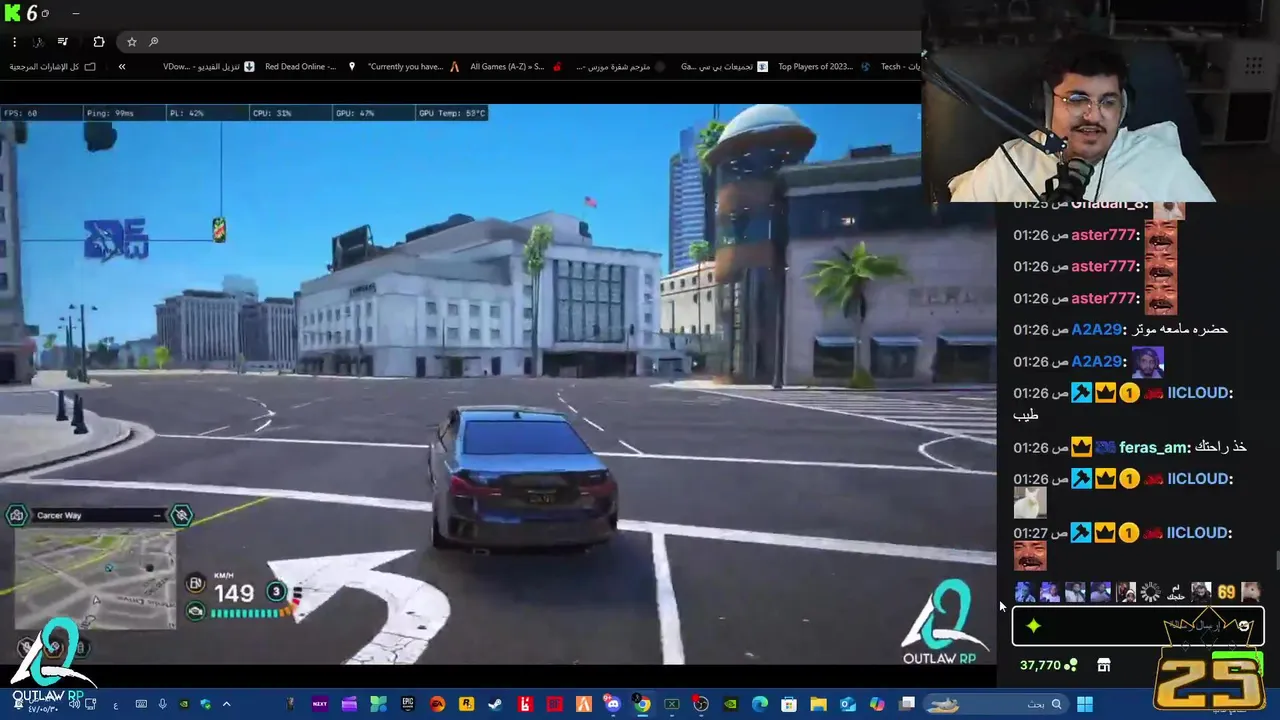Open the all bookmarks folder

click(53, 67)
